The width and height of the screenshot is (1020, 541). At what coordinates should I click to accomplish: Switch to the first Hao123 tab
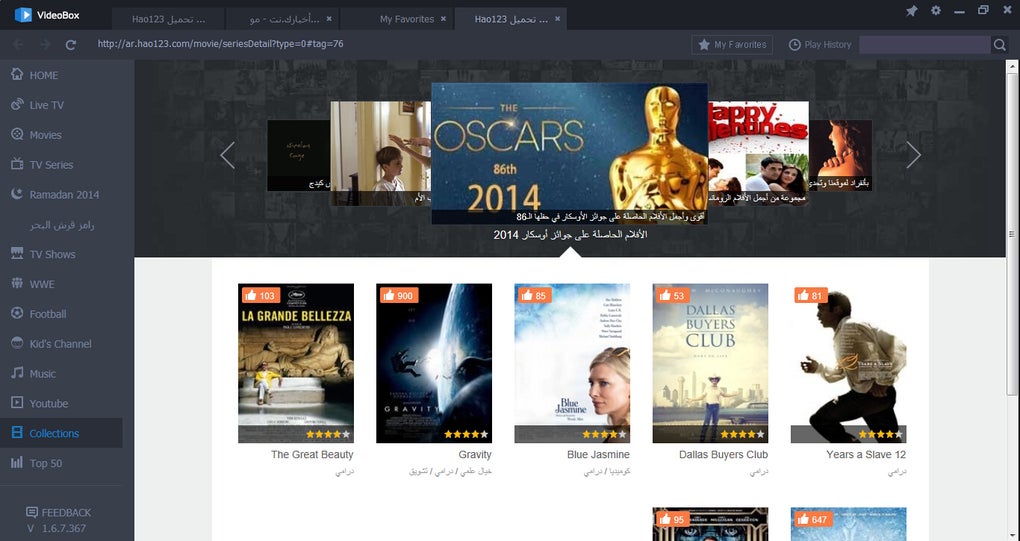point(168,19)
